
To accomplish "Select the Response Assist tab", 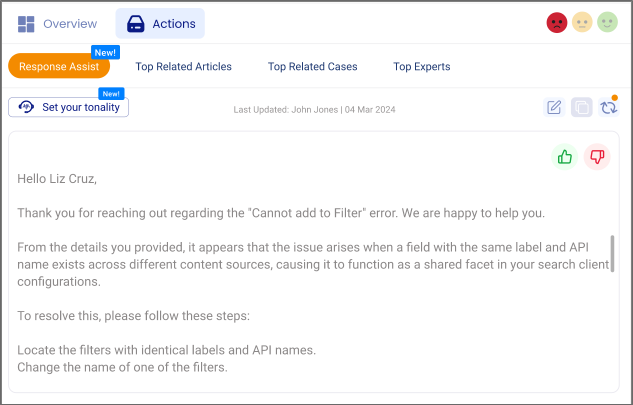I will [x=59, y=67].
